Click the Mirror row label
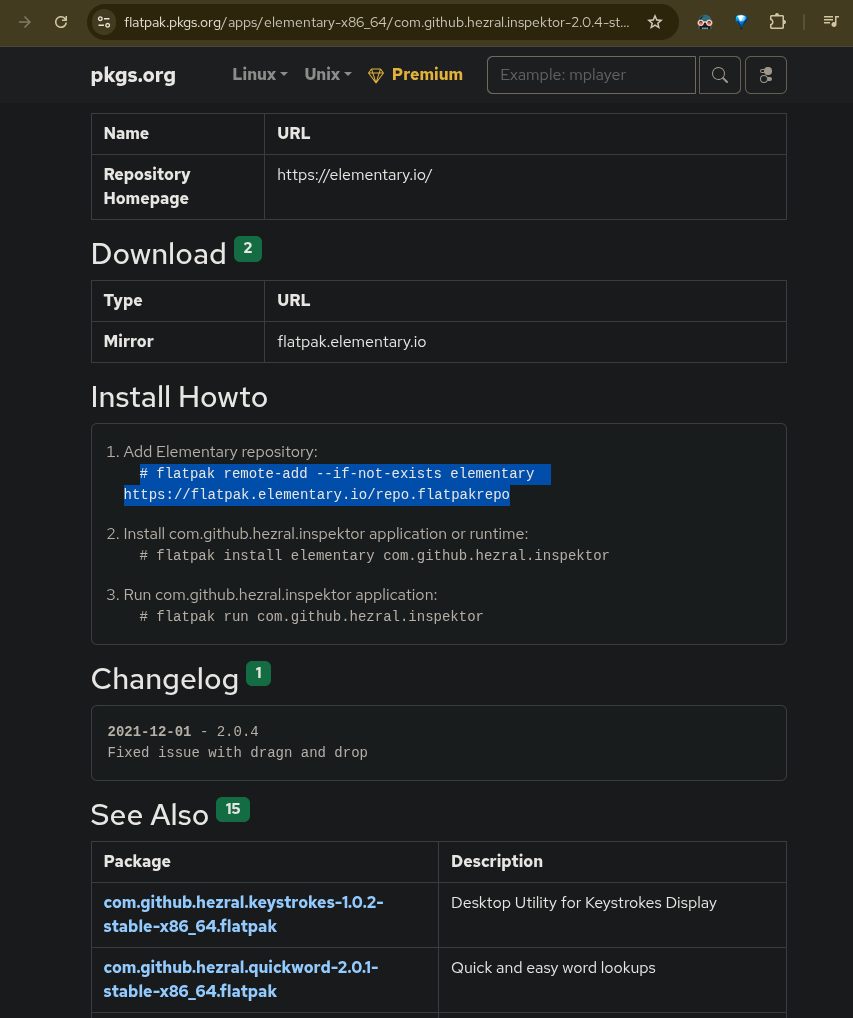The height and width of the screenshot is (1018, 853). coord(129,341)
